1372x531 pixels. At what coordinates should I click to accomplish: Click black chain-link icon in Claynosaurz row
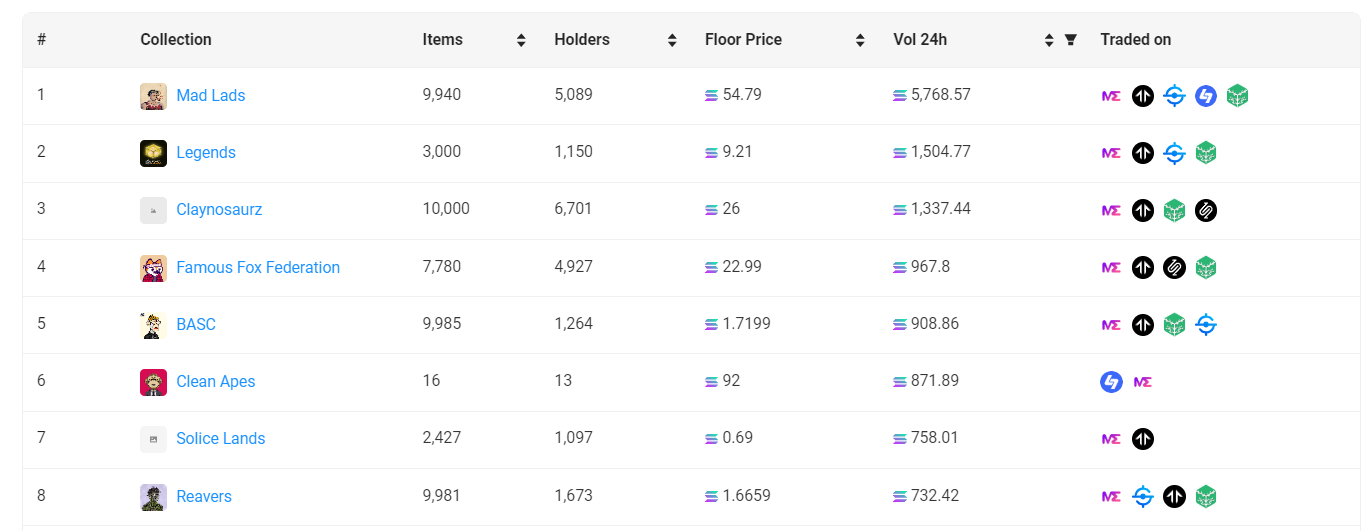[x=1206, y=210]
